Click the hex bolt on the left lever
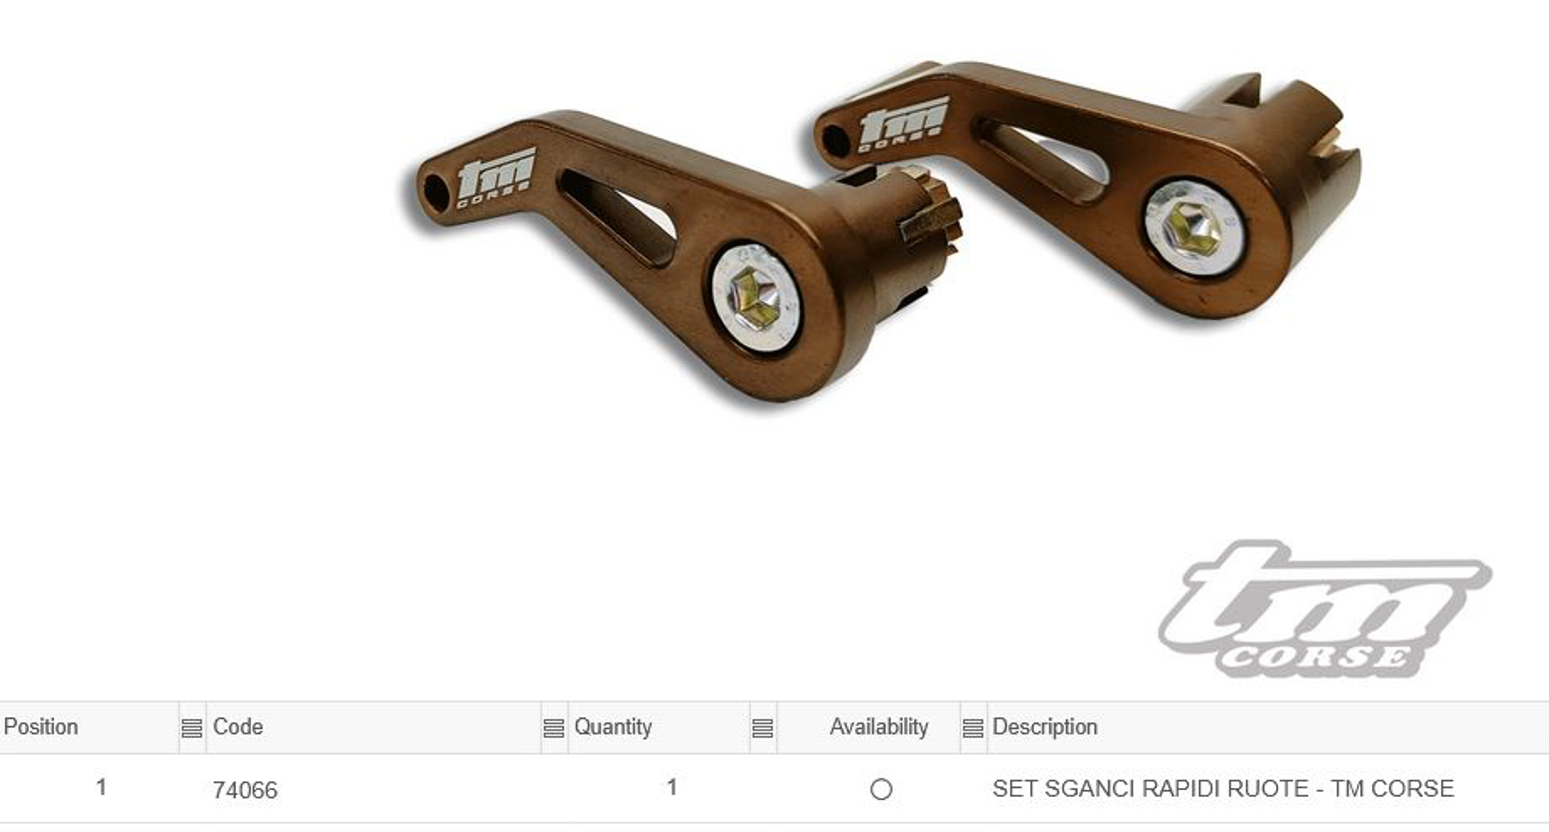This screenshot has width=1549, height=832. [756, 298]
